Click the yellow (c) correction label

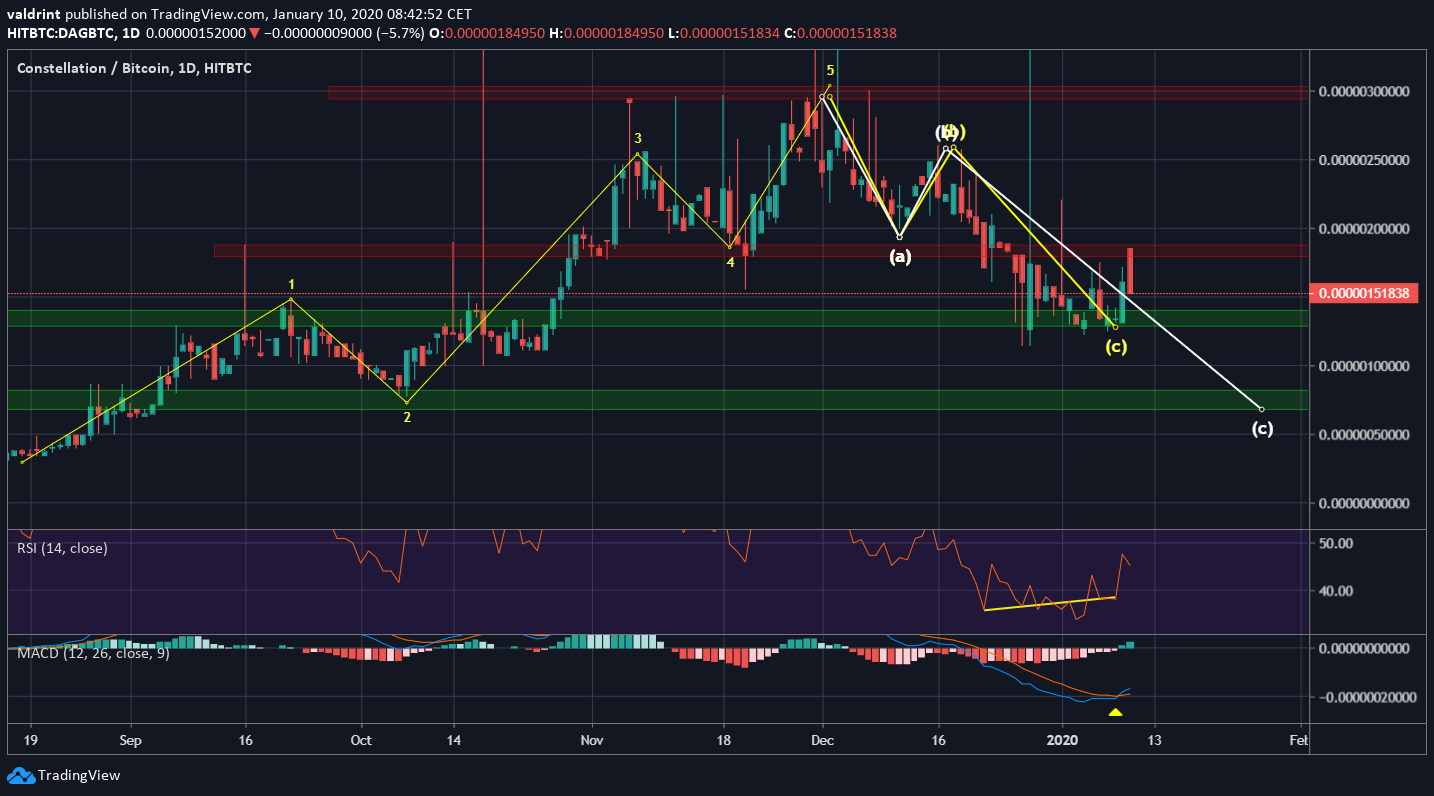coord(1116,347)
